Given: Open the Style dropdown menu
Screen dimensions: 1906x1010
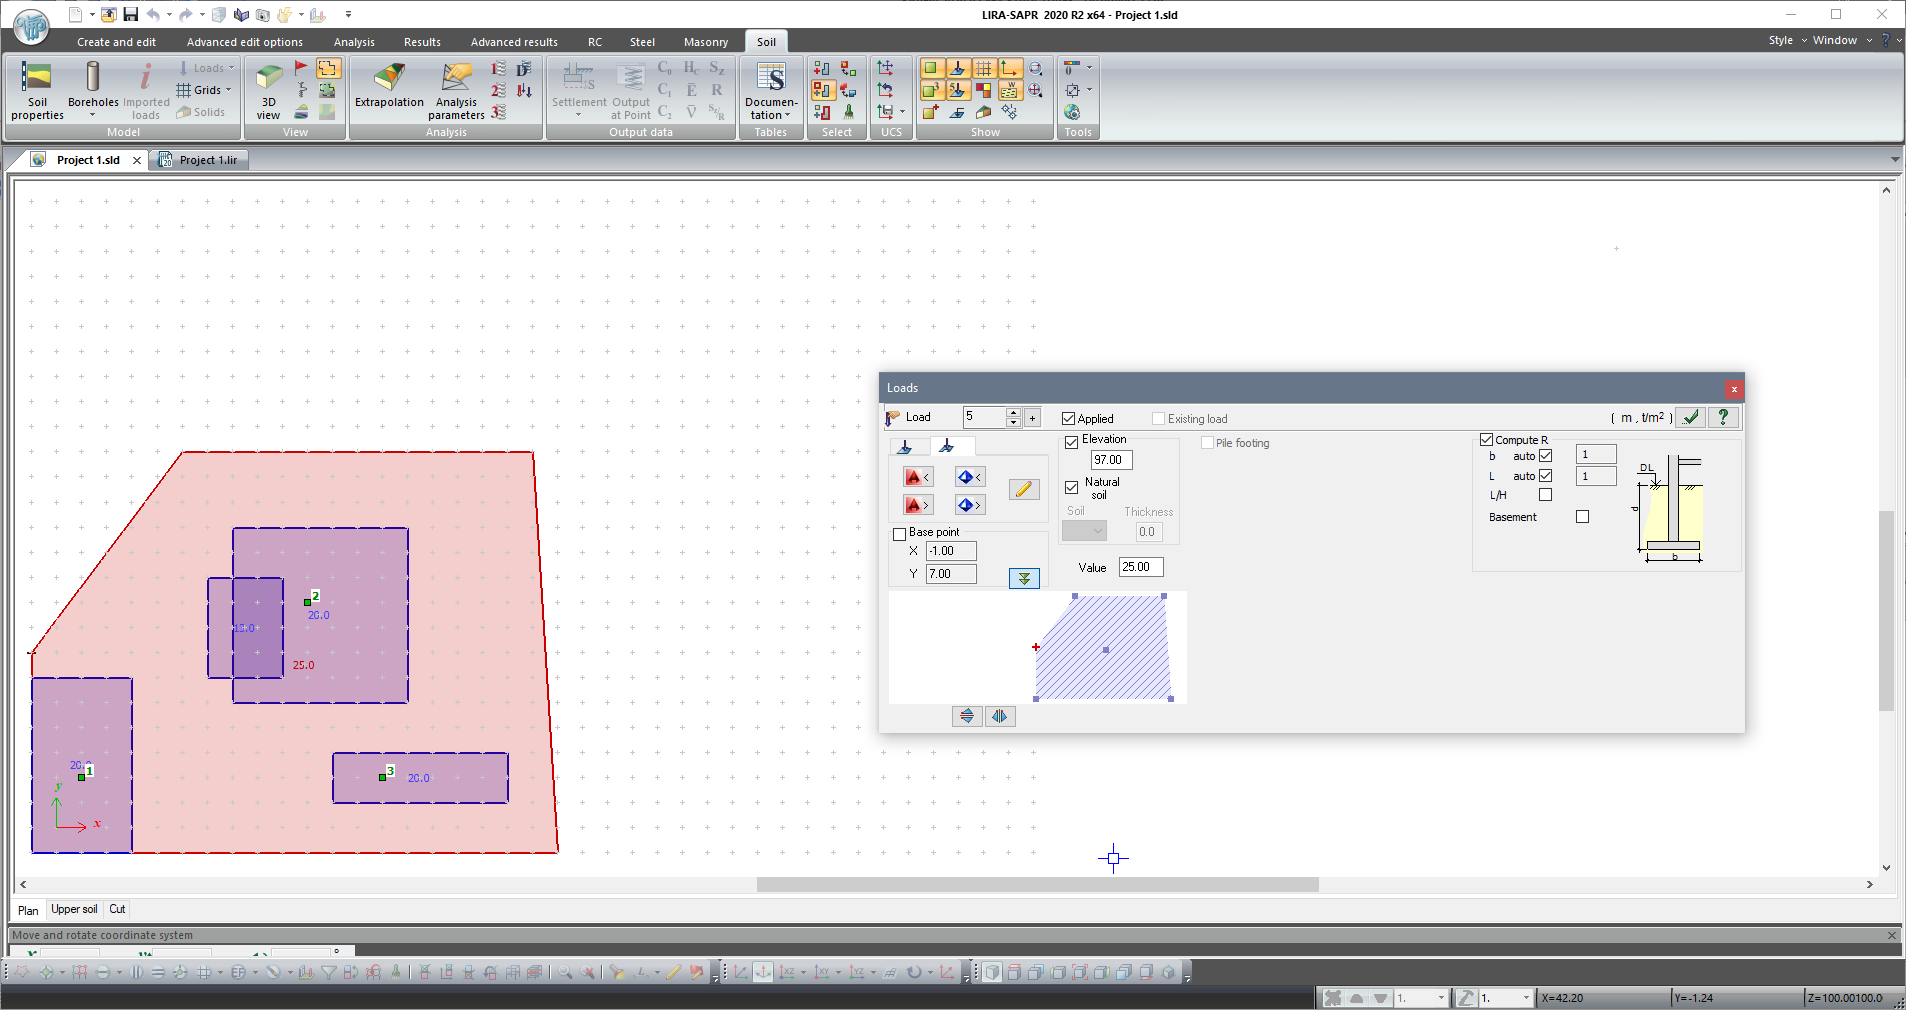Looking at the screenshot, I should coord(1787,40).
